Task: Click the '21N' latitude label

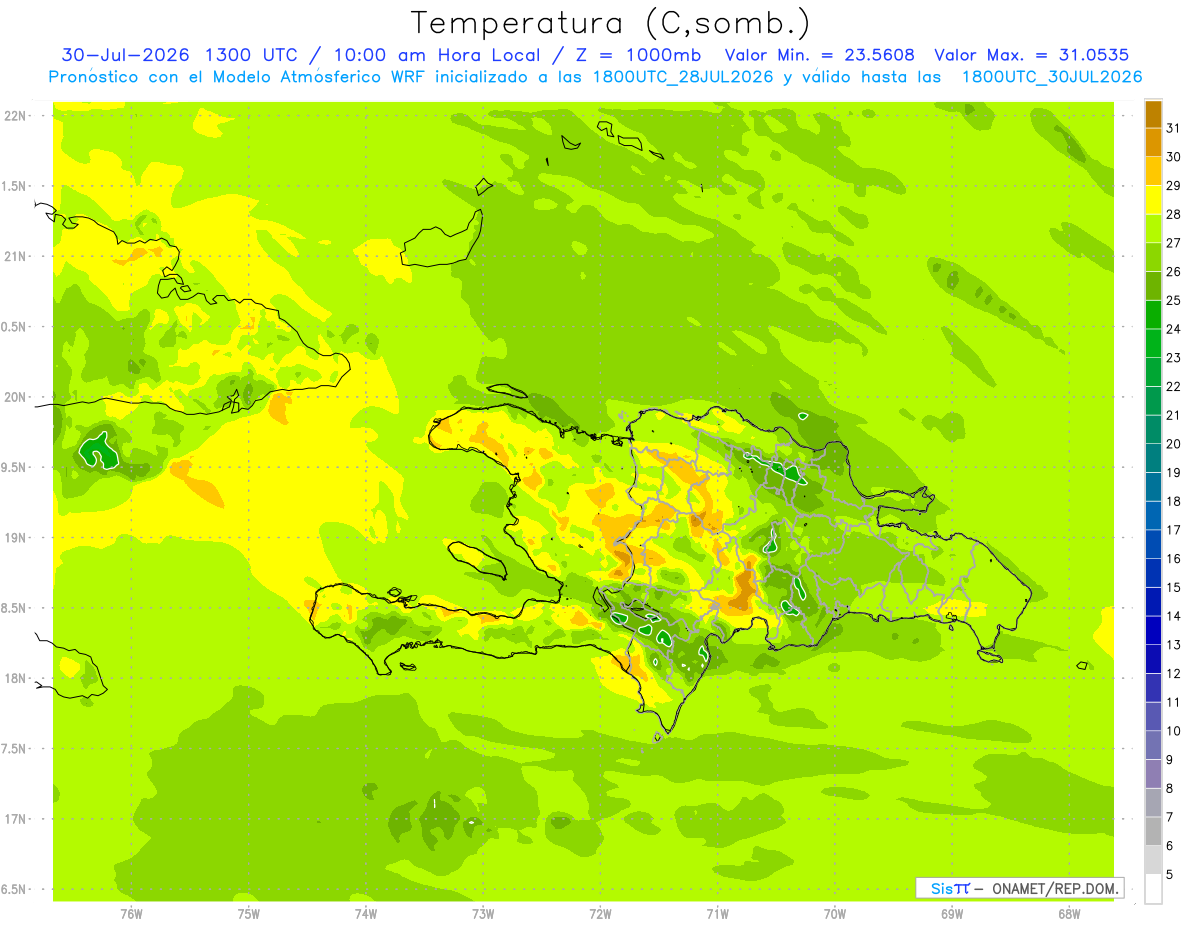Action: pyautogui.click(x=15, y=257)
